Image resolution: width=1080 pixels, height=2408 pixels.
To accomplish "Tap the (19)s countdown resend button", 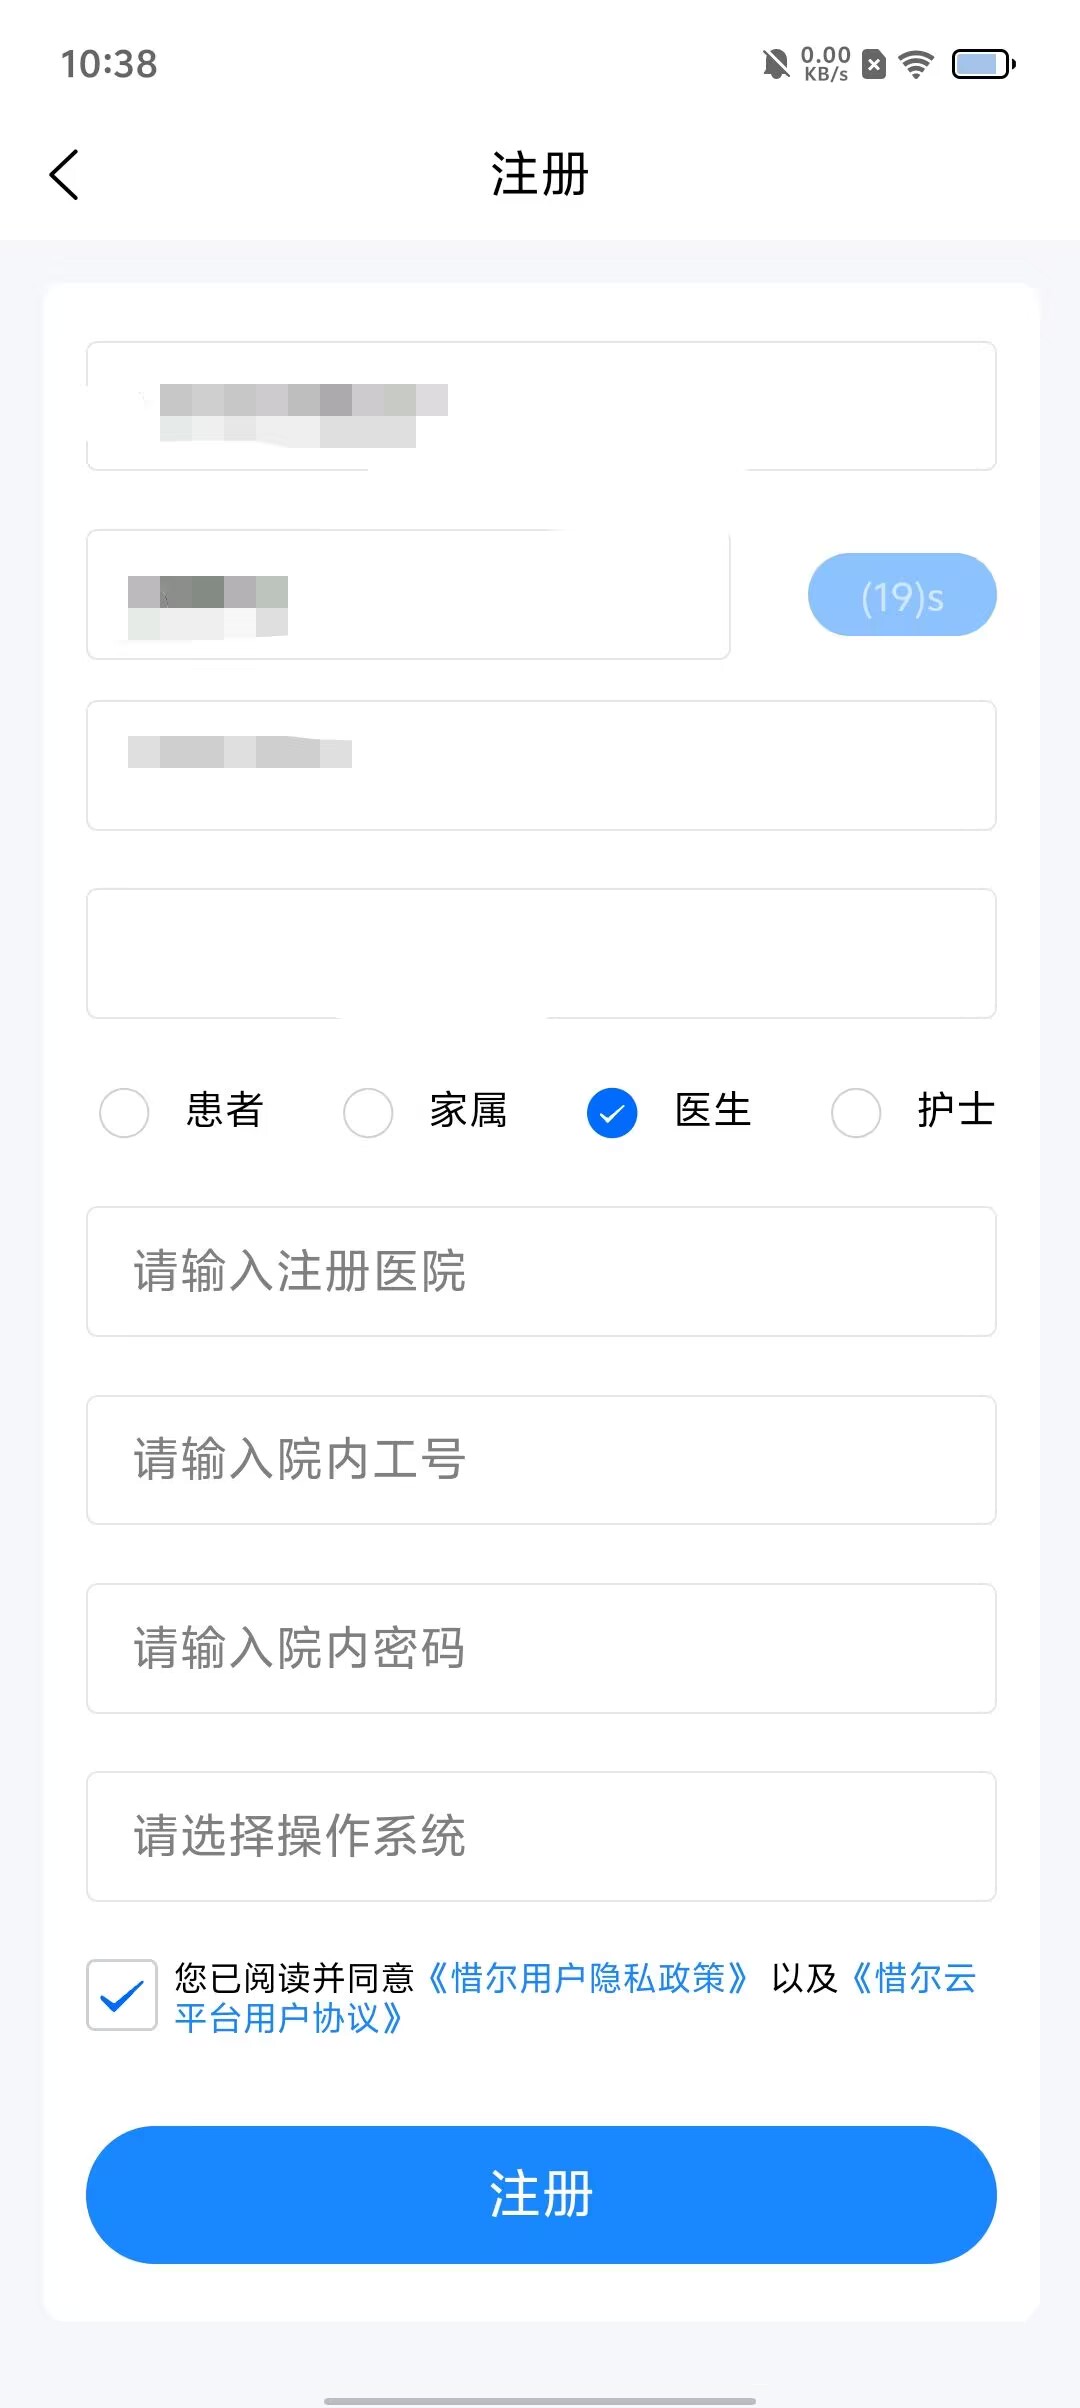I will pos(902,595).
